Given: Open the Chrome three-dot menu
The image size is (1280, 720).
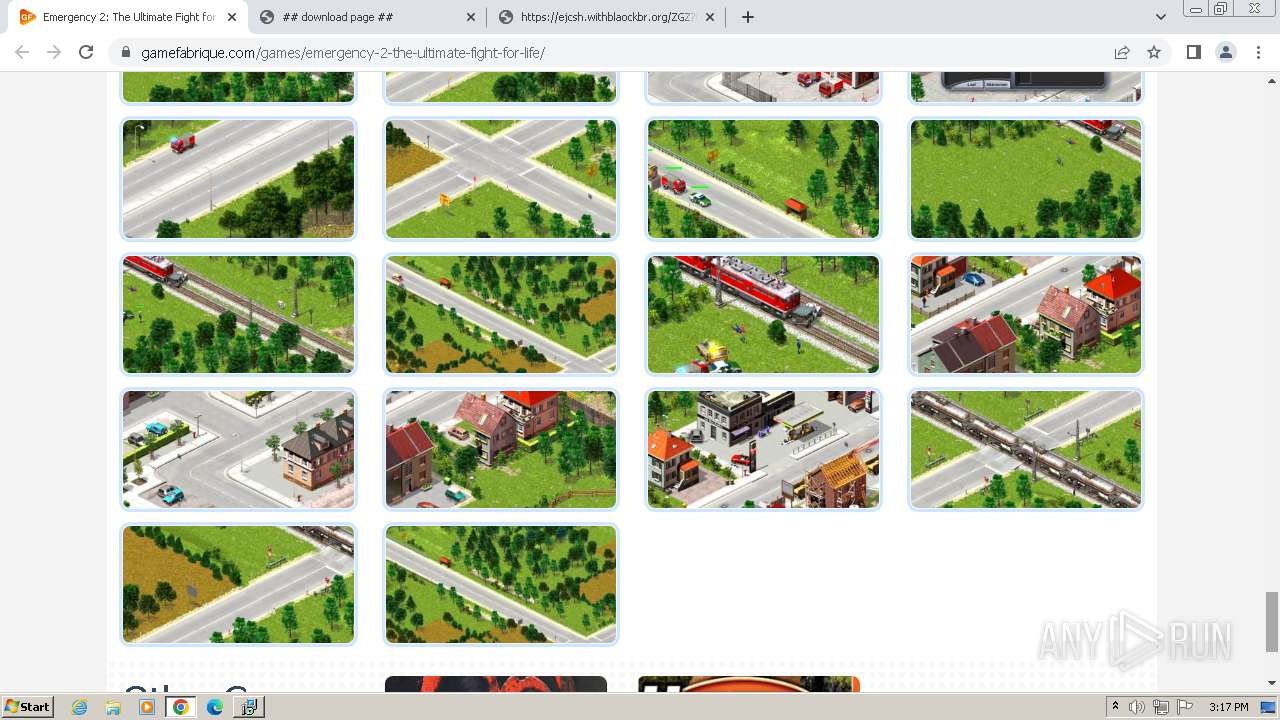Looking at the screenshot, I should click(1258, 52).
